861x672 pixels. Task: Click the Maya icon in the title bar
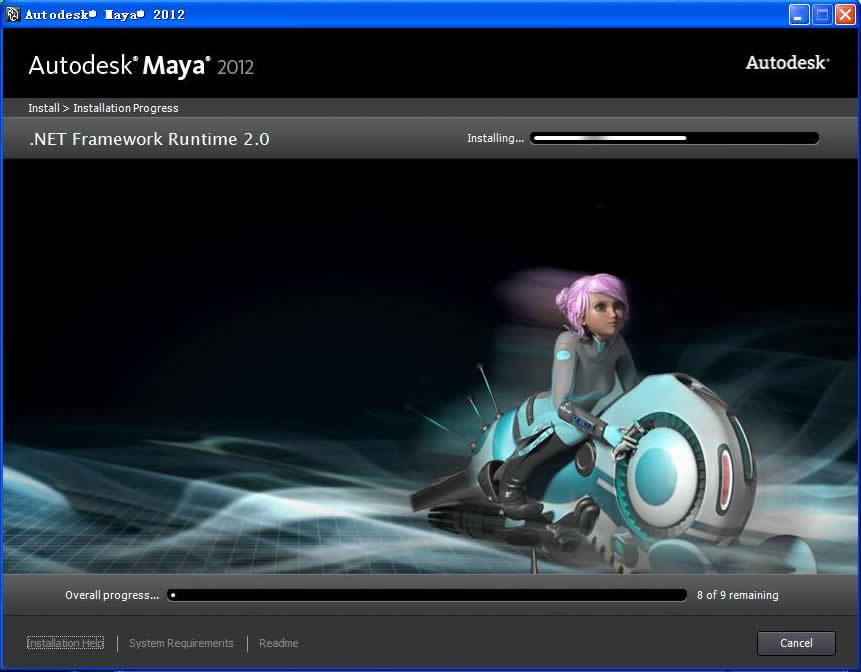[13, 14]
